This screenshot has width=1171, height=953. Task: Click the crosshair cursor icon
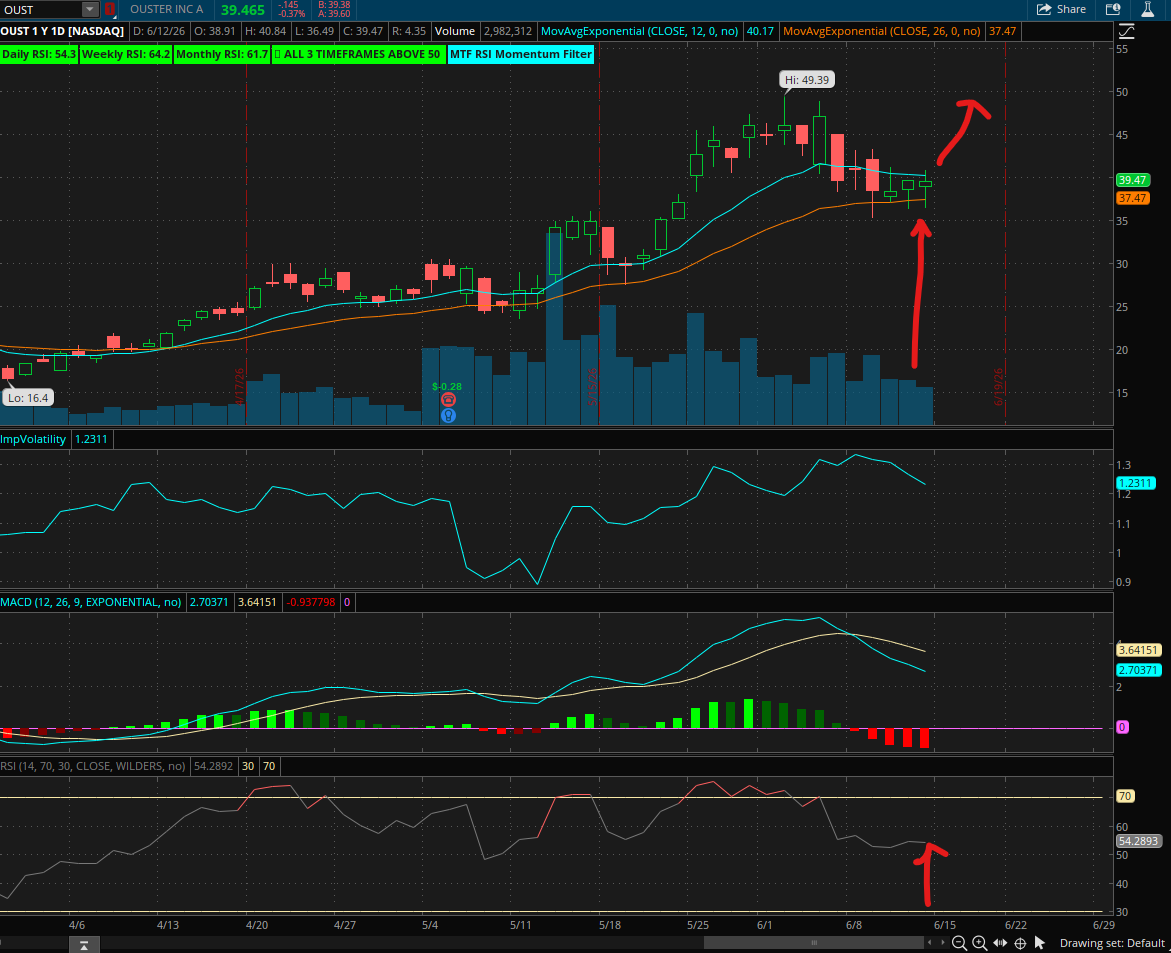(1020, 943)
